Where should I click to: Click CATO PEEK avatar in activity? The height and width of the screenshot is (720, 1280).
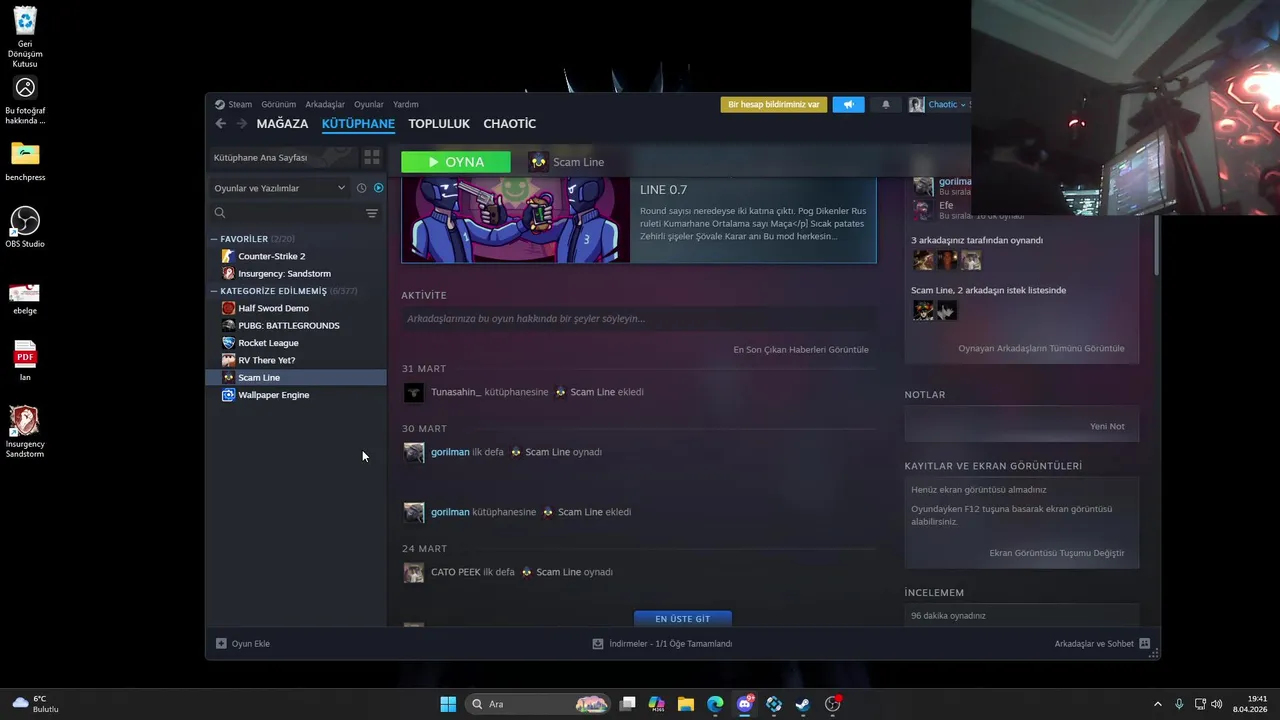pos(413,572)
